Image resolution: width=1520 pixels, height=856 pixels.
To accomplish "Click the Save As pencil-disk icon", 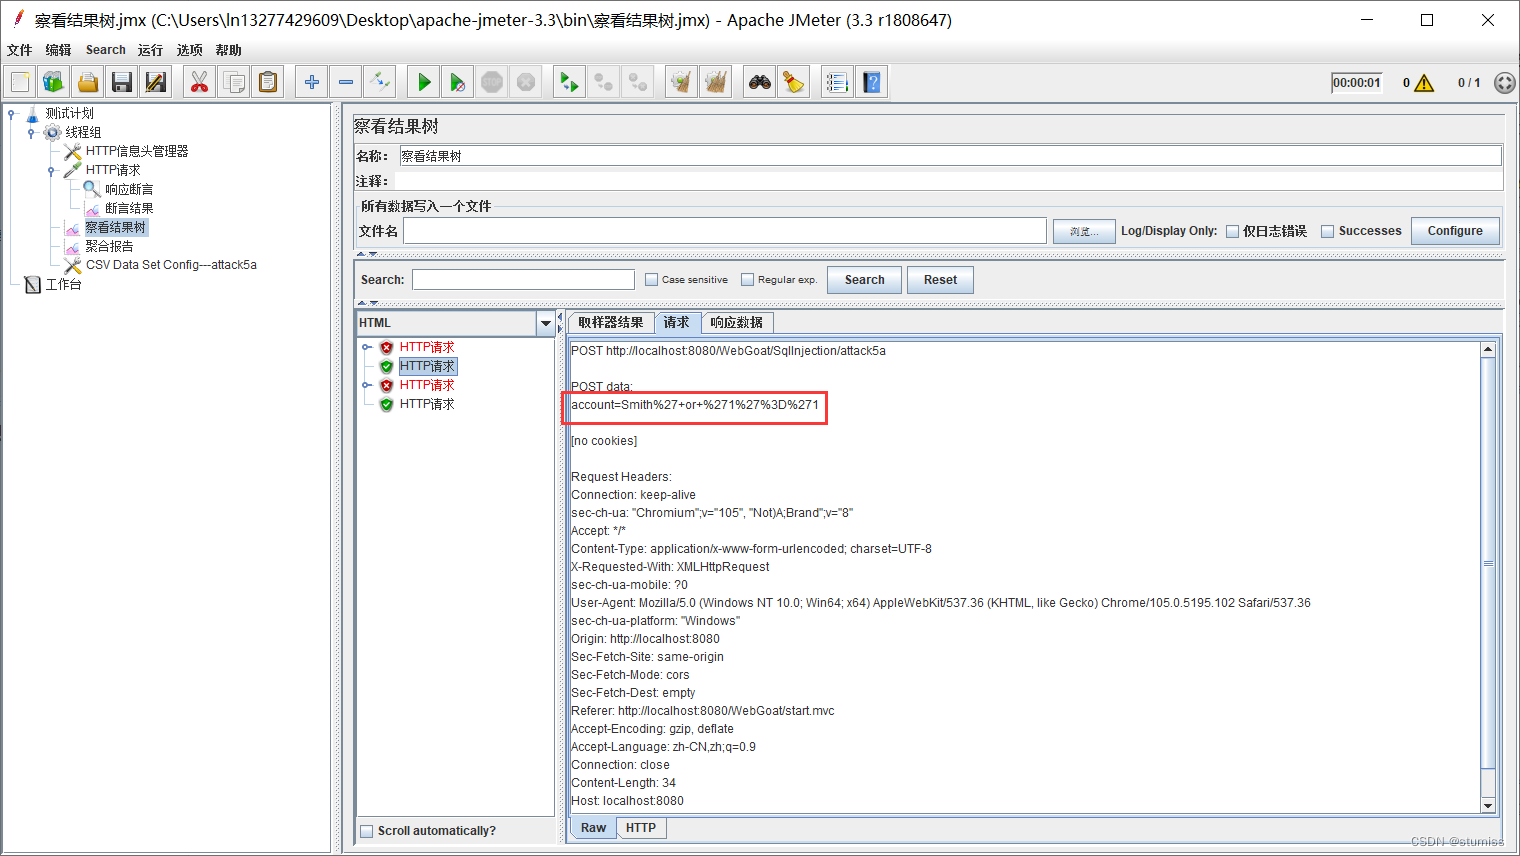I will pos(156,82).
